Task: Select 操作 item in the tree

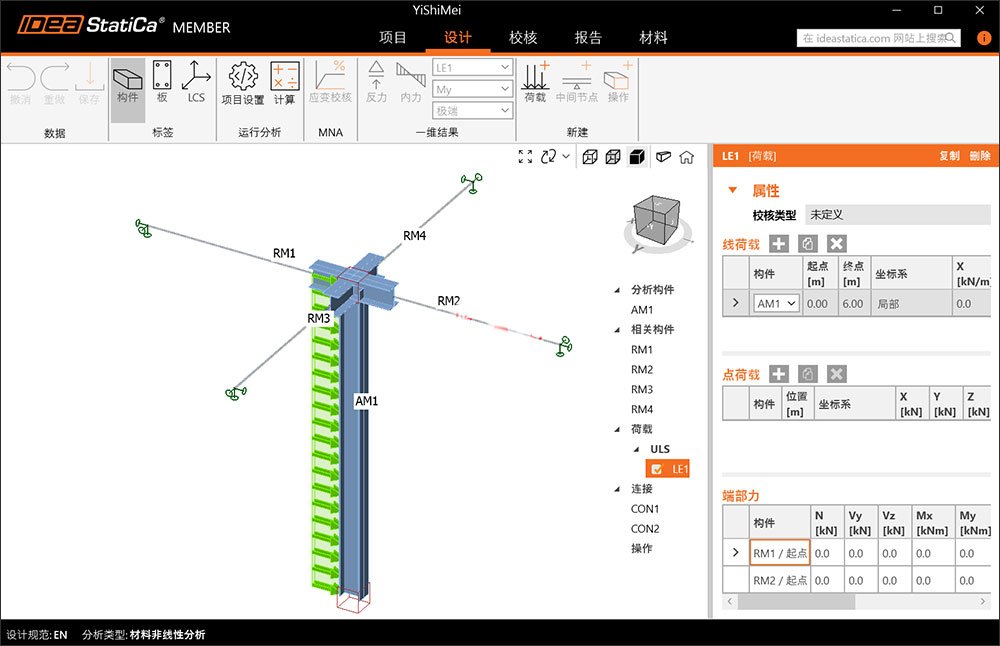Action: [642, 548]
